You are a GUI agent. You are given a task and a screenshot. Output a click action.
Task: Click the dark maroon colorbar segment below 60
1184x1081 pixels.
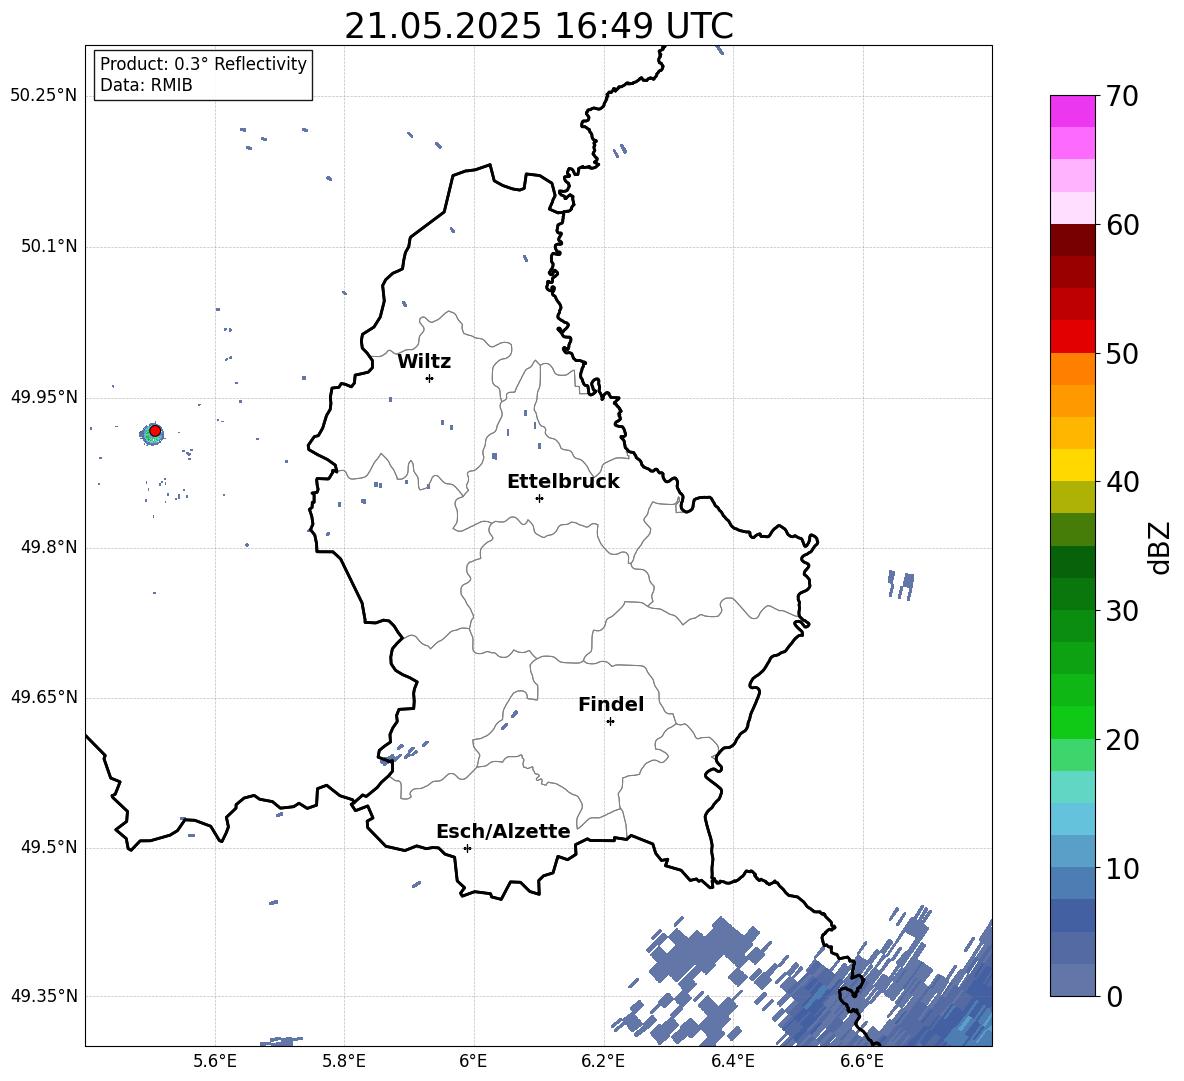(1072, 240)
